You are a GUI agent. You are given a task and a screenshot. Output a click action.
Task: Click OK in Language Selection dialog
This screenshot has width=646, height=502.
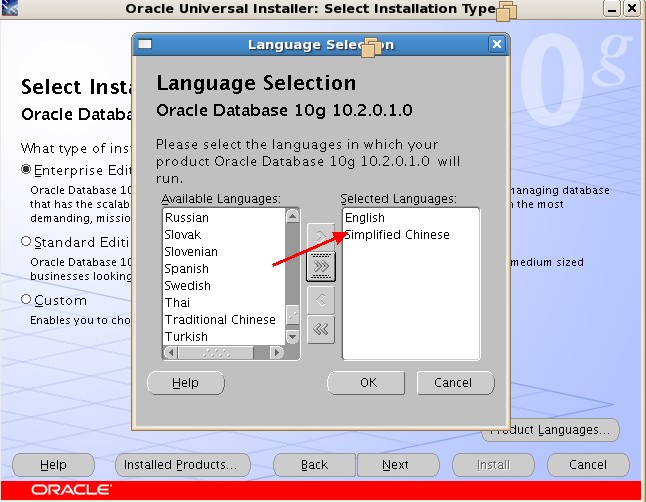(x=366, y=383)
